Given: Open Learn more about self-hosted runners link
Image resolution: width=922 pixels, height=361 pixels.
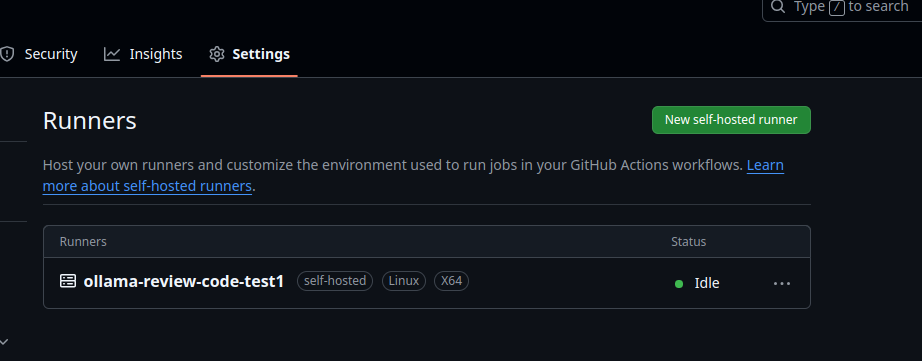Looking at the screenshot, I should [x=147, y=186].
